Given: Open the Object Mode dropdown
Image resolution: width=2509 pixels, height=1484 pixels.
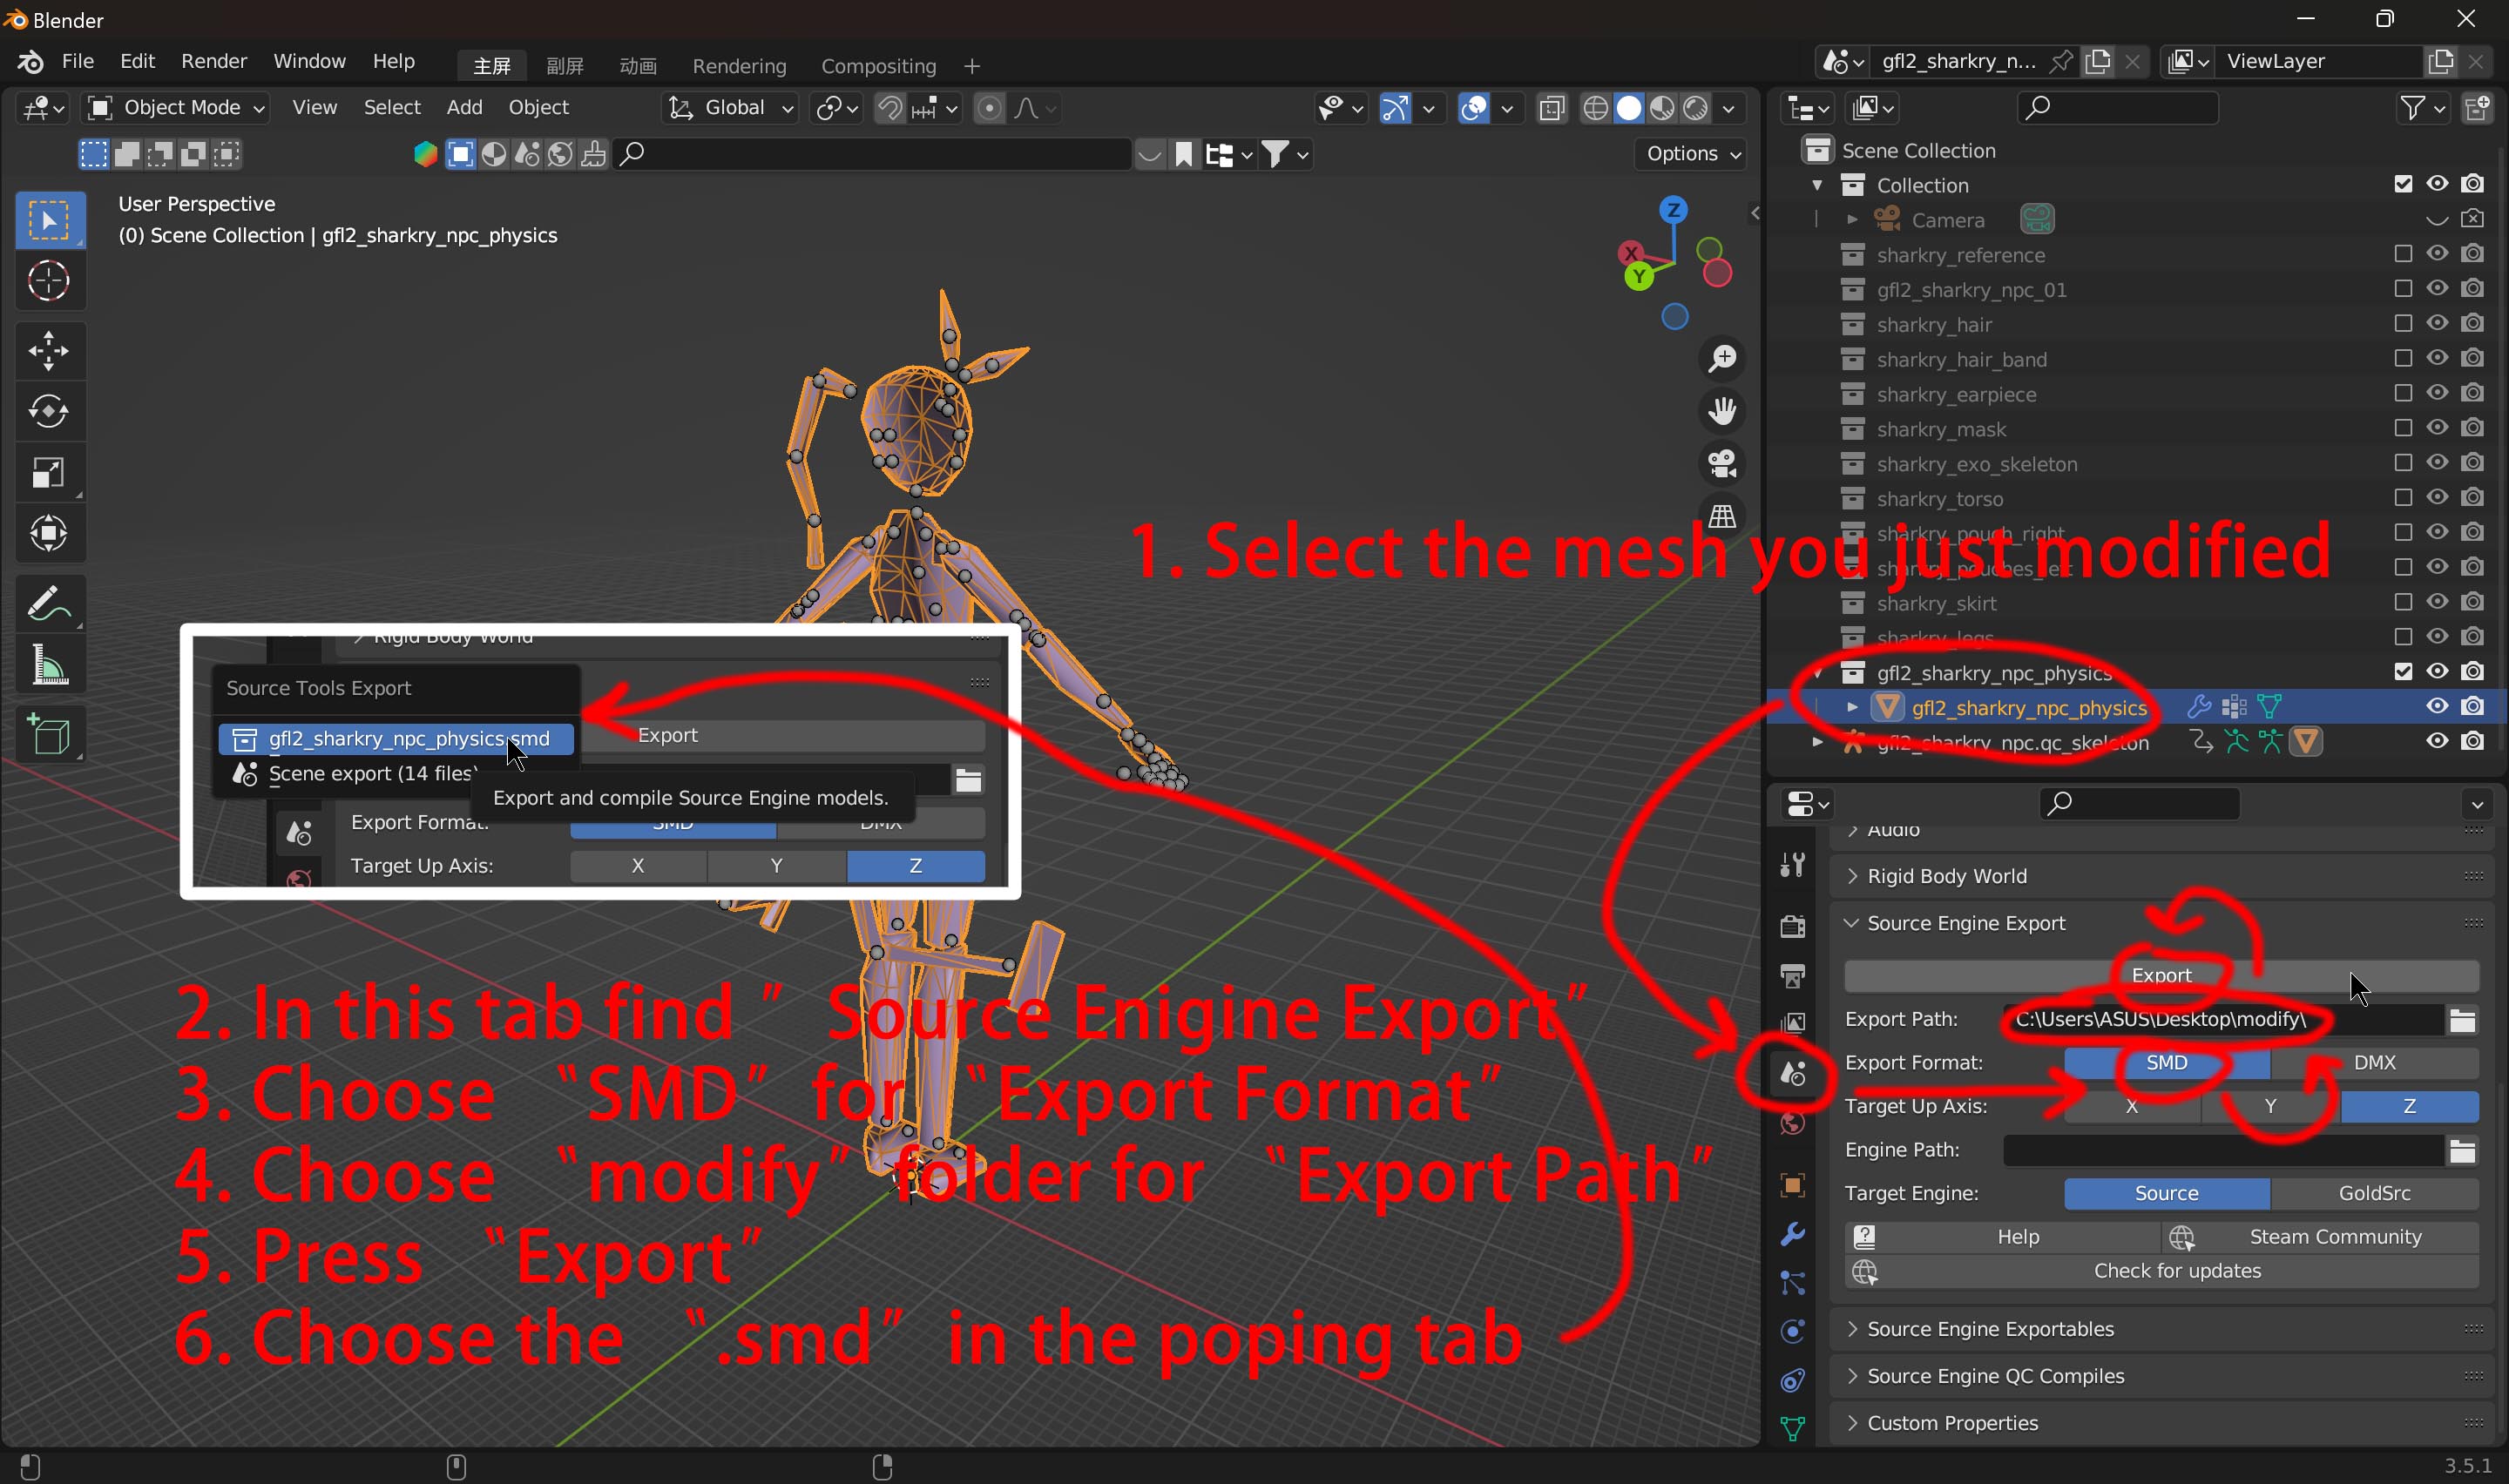Looking at the screenshot, I should [177, 108].
